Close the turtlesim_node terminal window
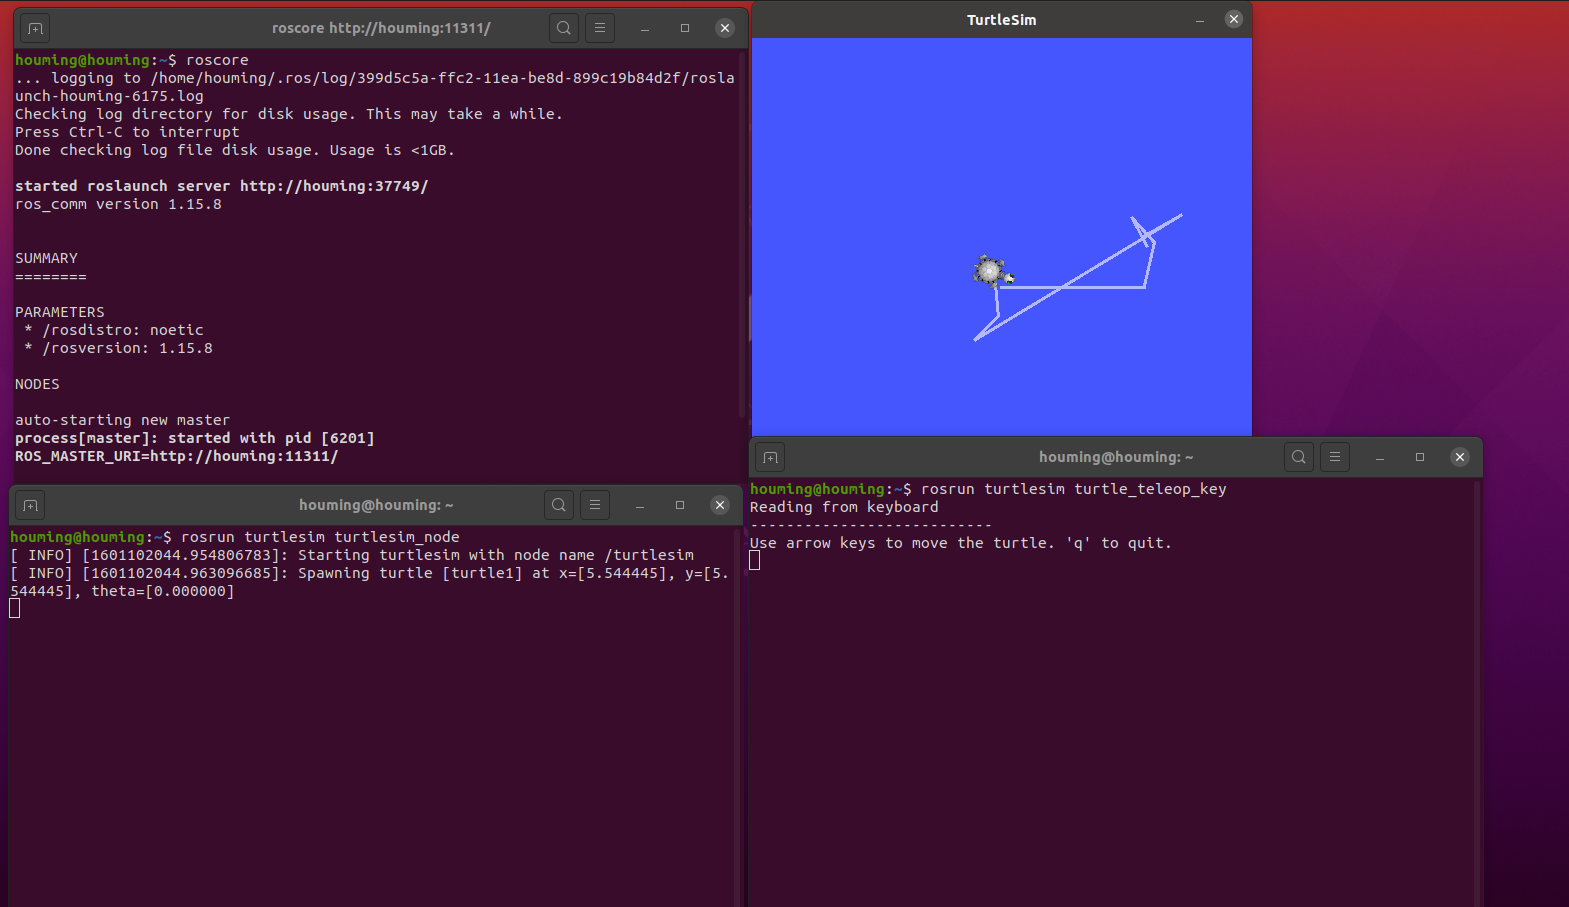This screenshot has height=907, width=1569. click(x=720, y=505)
